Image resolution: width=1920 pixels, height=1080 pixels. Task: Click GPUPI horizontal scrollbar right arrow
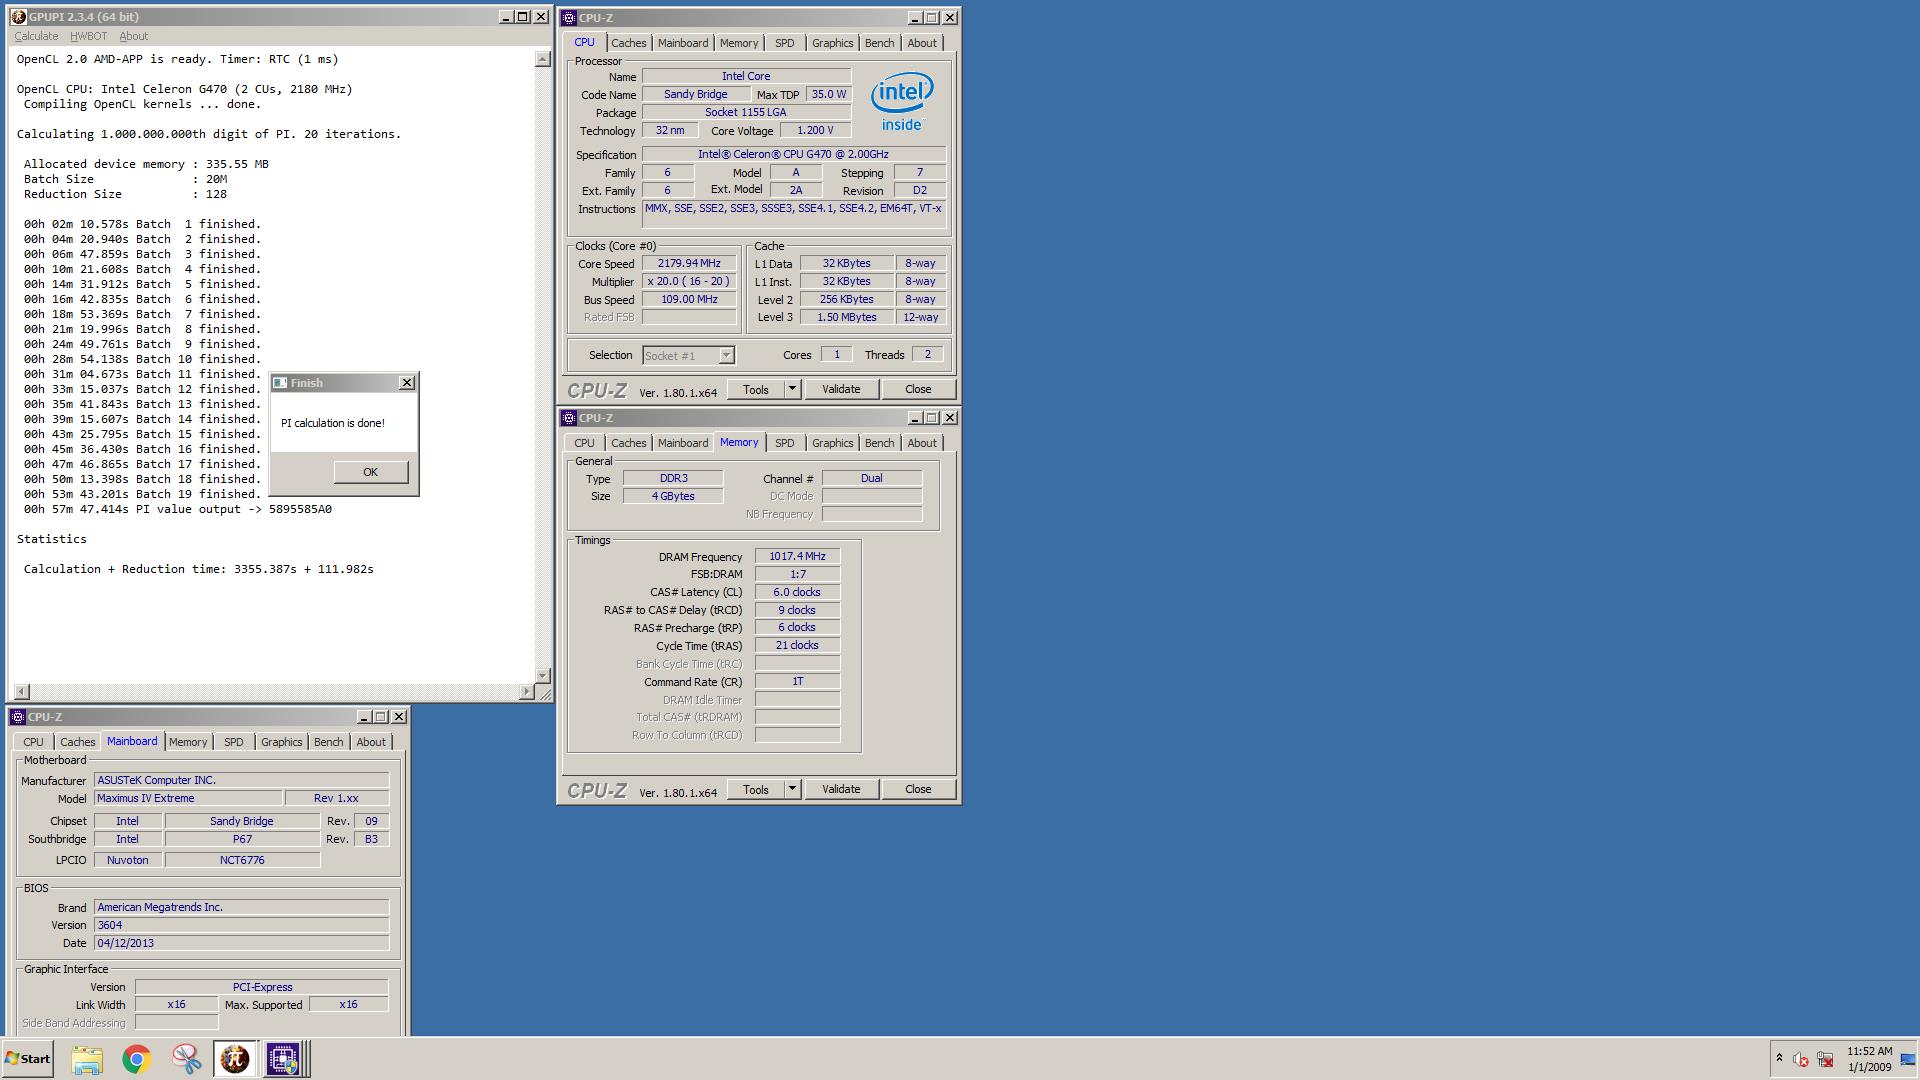tap(527, 691)
